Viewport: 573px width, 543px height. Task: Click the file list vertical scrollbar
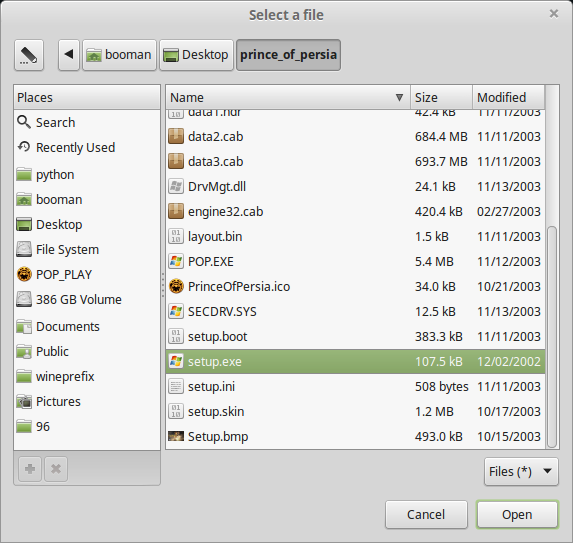(552, 337)
